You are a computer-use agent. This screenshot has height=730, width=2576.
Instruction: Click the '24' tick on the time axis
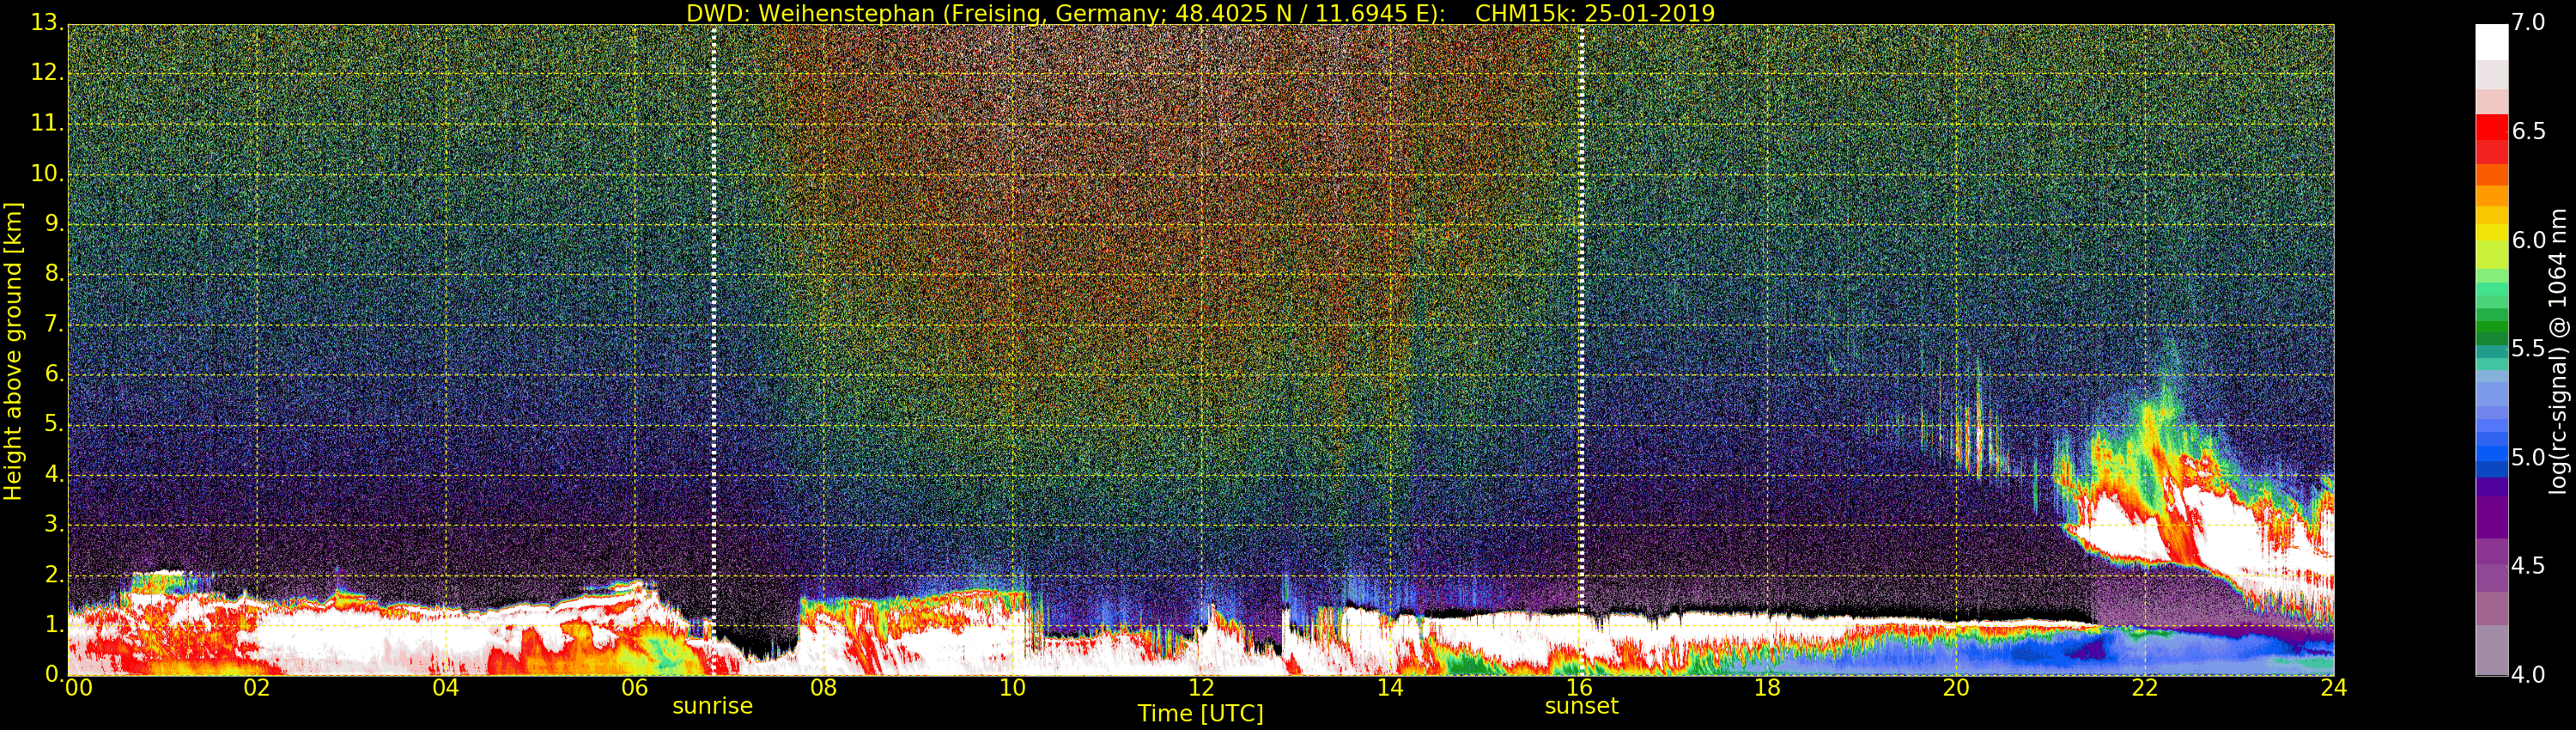click(2334, 687)
